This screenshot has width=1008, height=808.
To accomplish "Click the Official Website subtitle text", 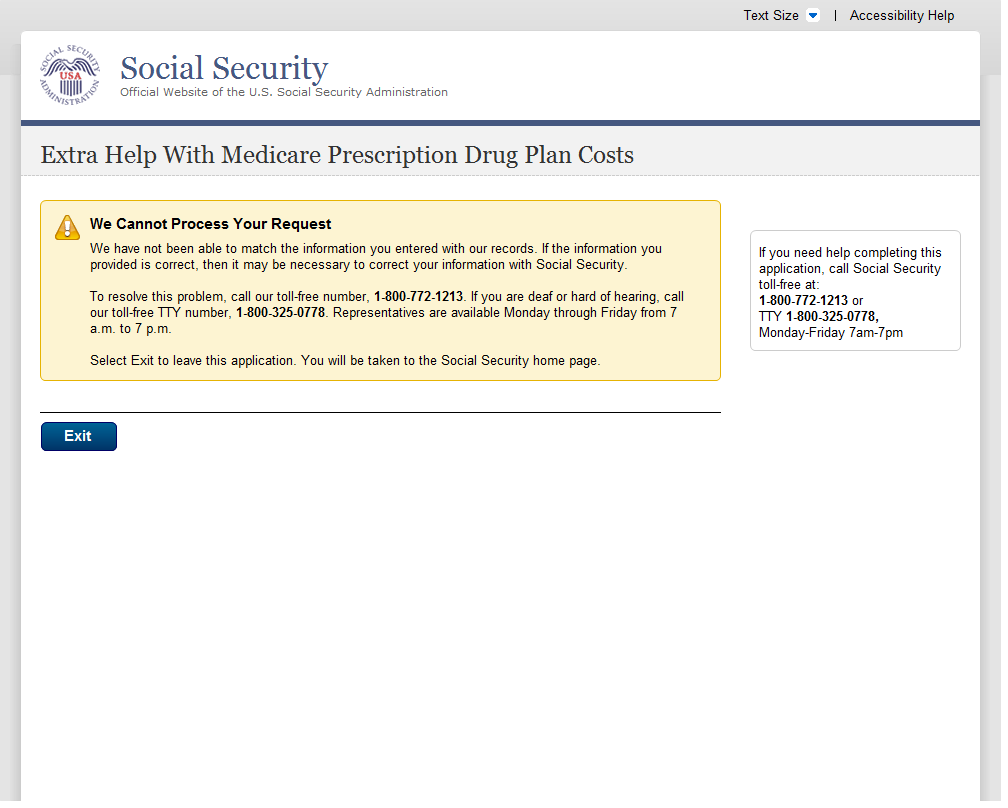I will coord(284,92).
